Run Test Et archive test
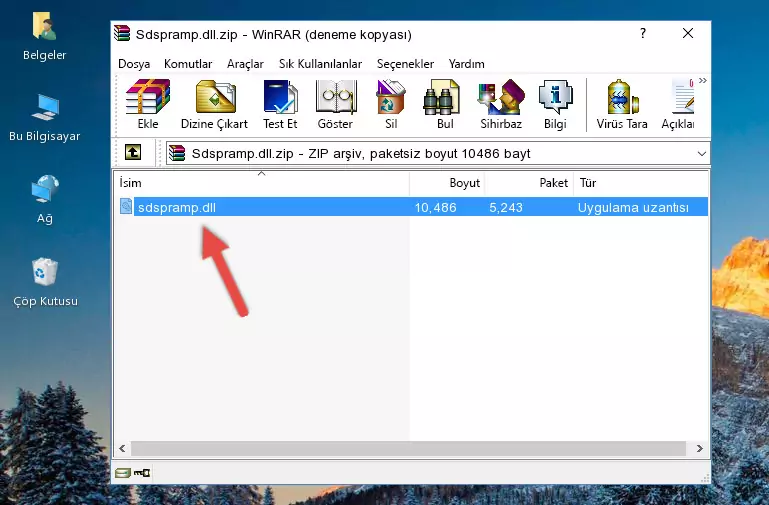The width and height of the screenshot is (769, 505). click(280, 104)
